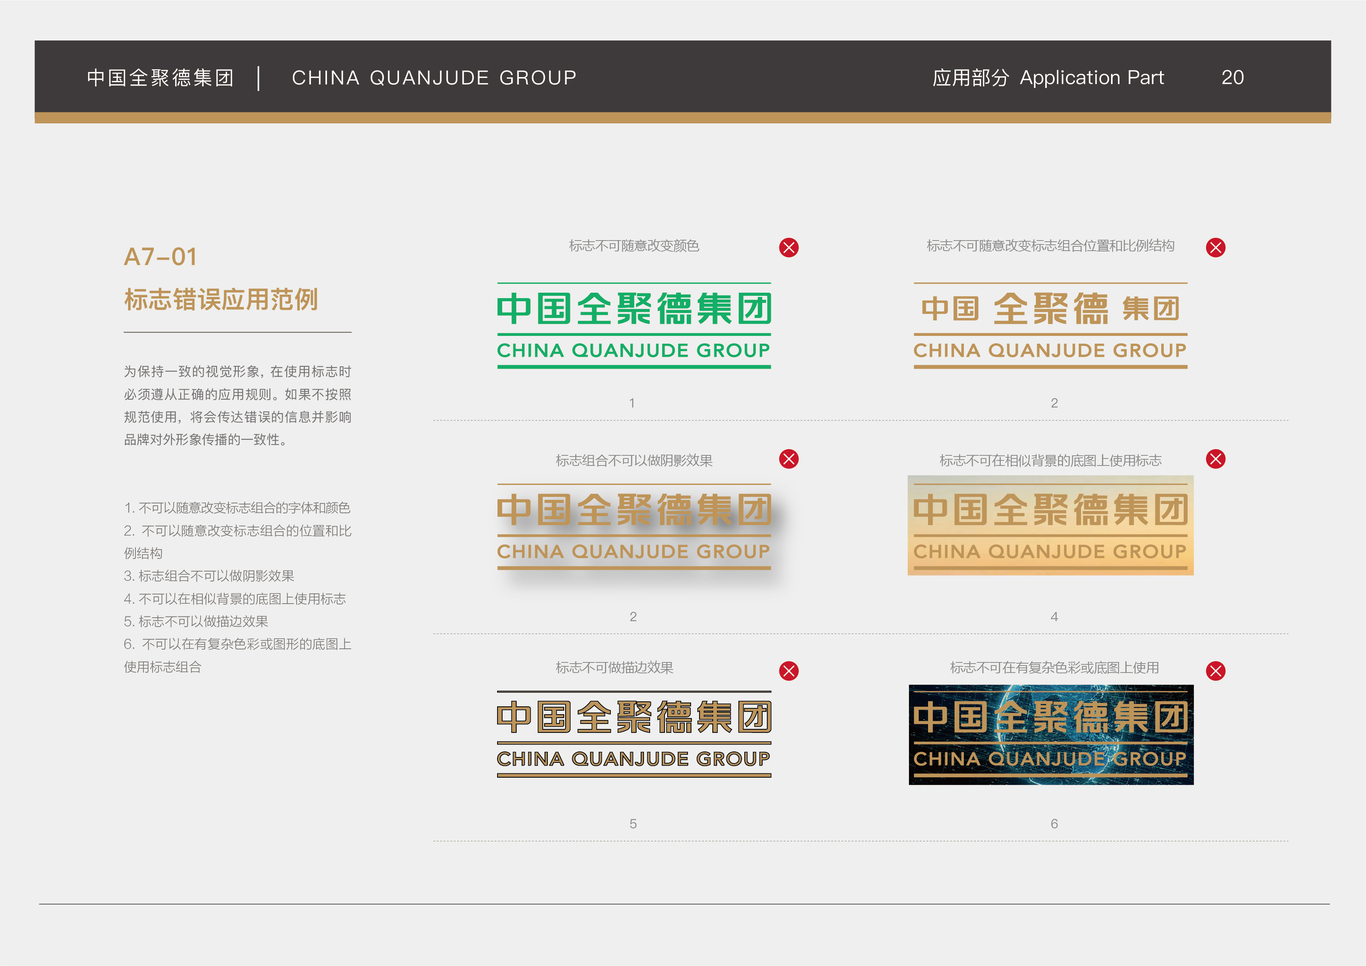Screen dimensions: 1366x966
Task: Click the section title 标志错误应用范例
Action: coord(221,299)
